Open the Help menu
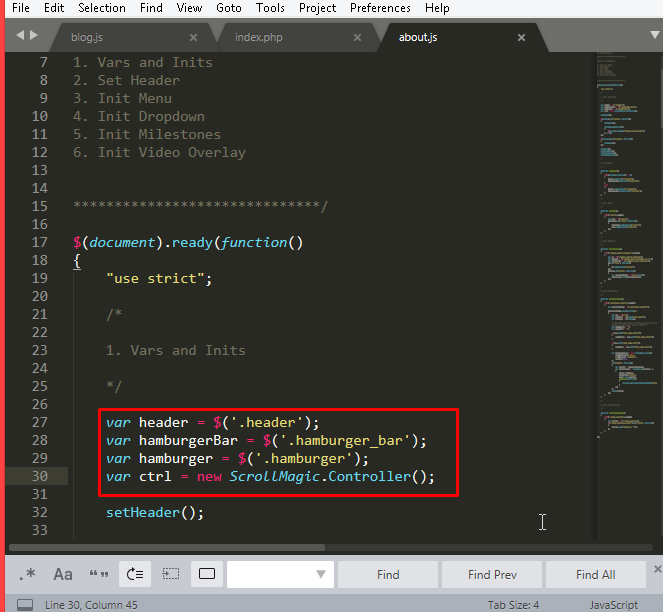This screenshot has width=663, height=612. point(437,8)
